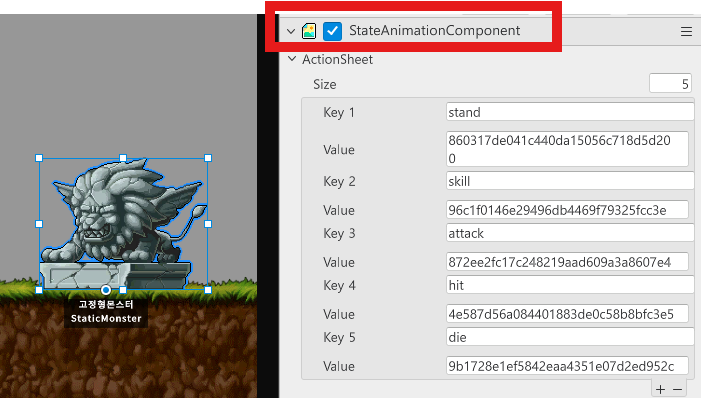Viewport: 701px width, 398px height.
Task: Edit Key 4 field containing hit
Action: (570, 285)
